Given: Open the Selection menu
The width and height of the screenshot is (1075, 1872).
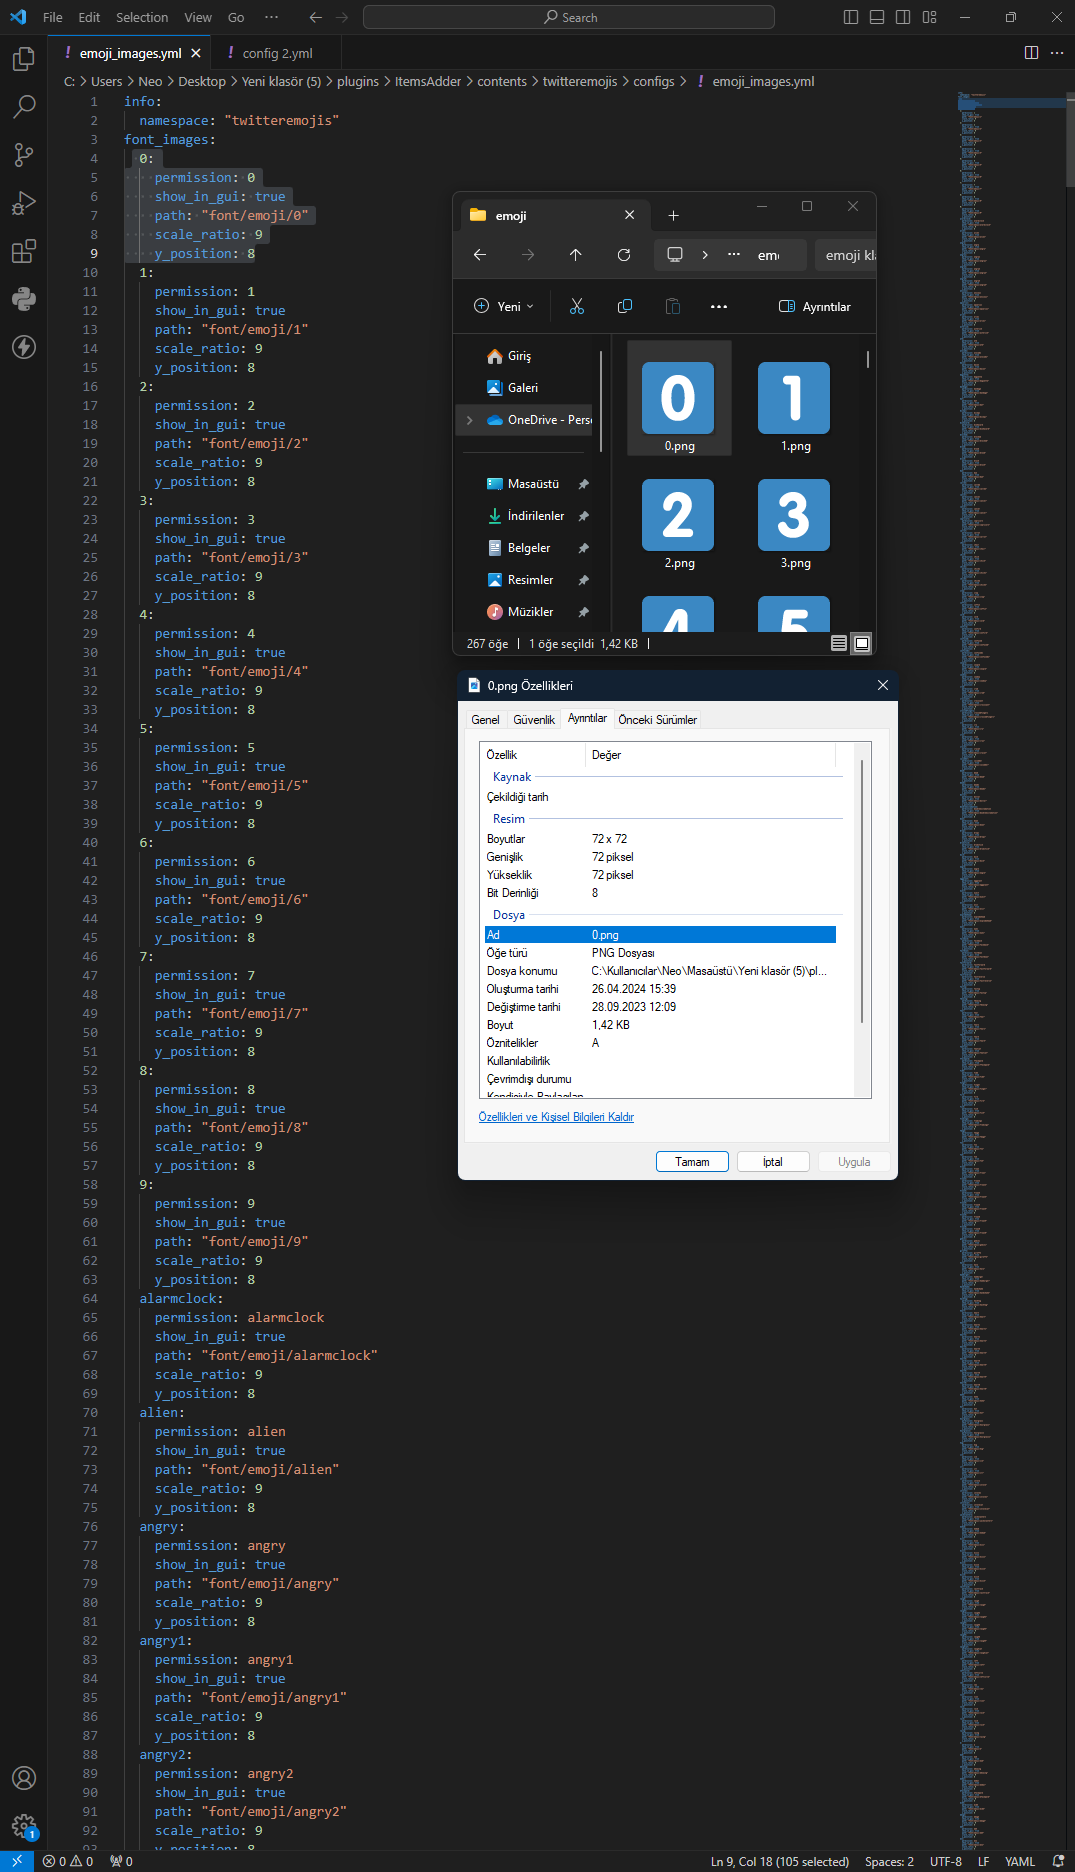Looking at the screenshot, I should click(142, 17).
